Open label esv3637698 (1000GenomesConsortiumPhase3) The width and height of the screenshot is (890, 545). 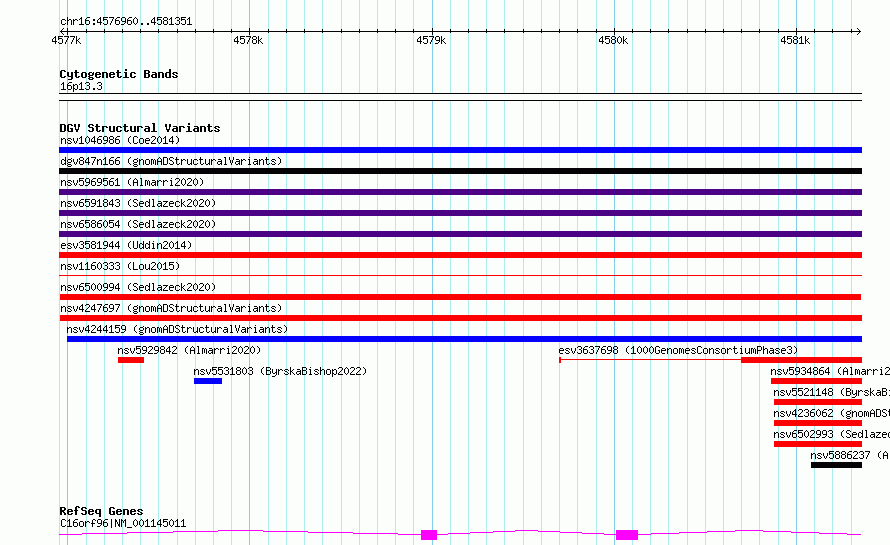coord(678,350)
